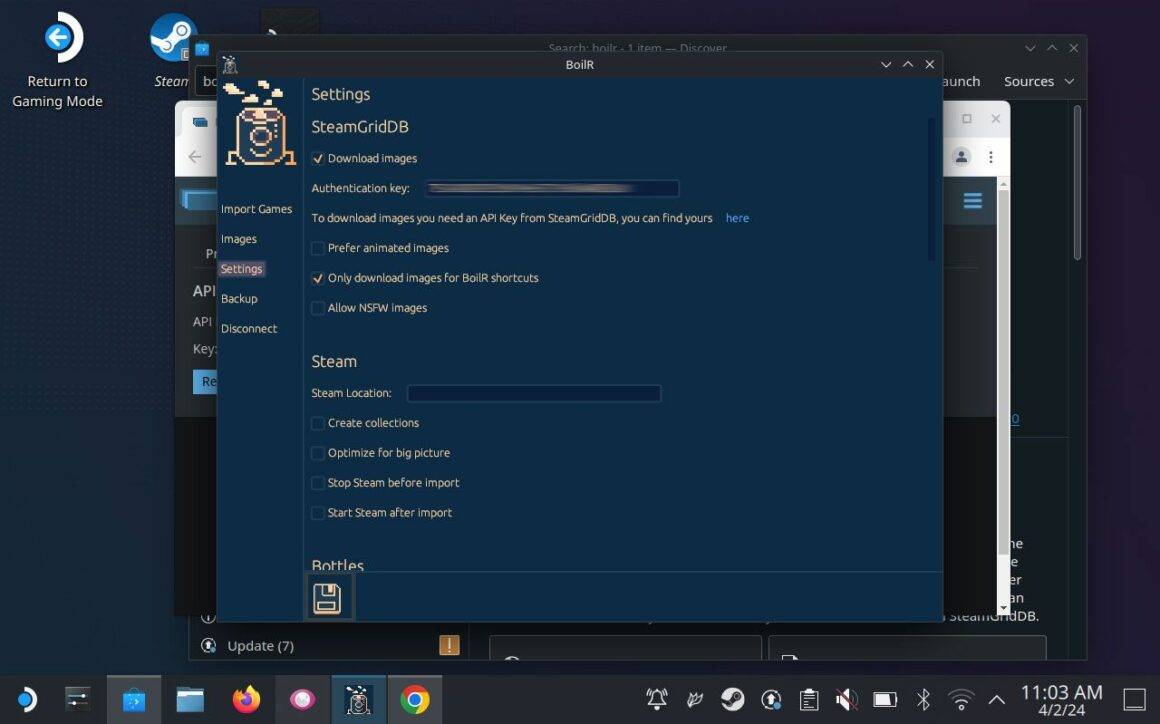Expand the Sources dropdown in Discover
The height and width of the screenshot is (724, 1160).
[x=1039, y=81]
